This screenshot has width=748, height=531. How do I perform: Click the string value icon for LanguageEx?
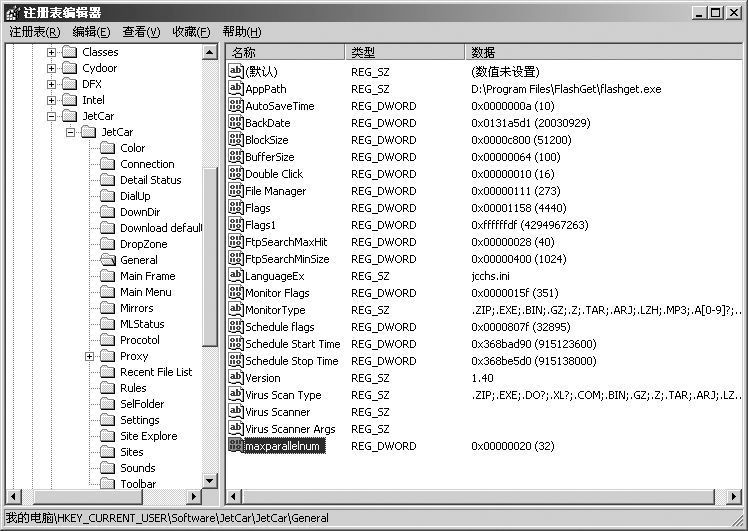[x=236, y=276]
